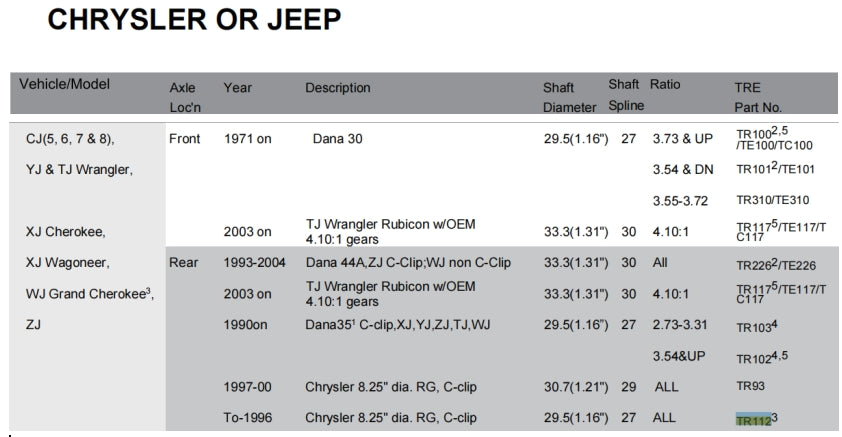This screenshot has width=842, height=437.
Task: Click the Rear axle location cell
Action: (184, 263)
